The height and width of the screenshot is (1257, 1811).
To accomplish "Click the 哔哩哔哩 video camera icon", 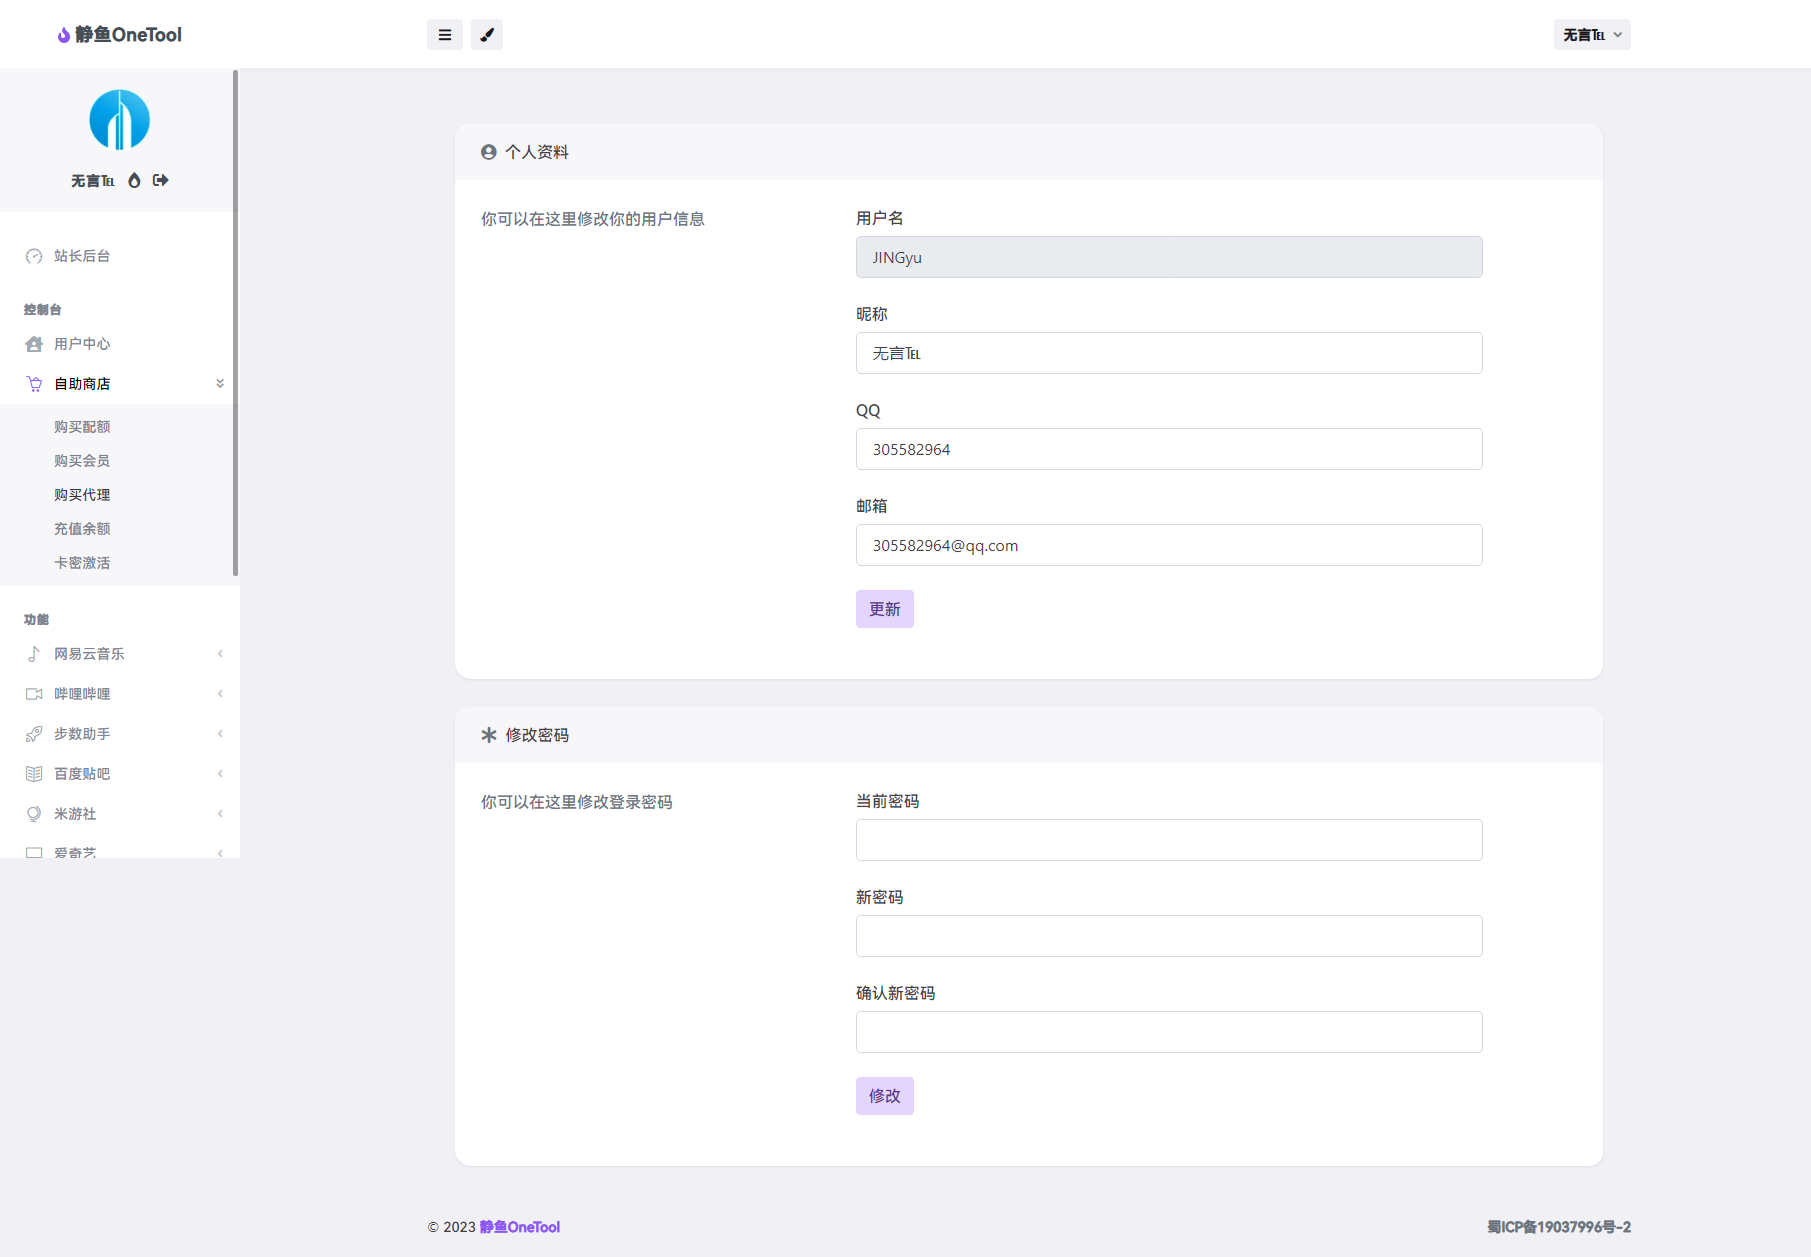I will tap(34, 694).
